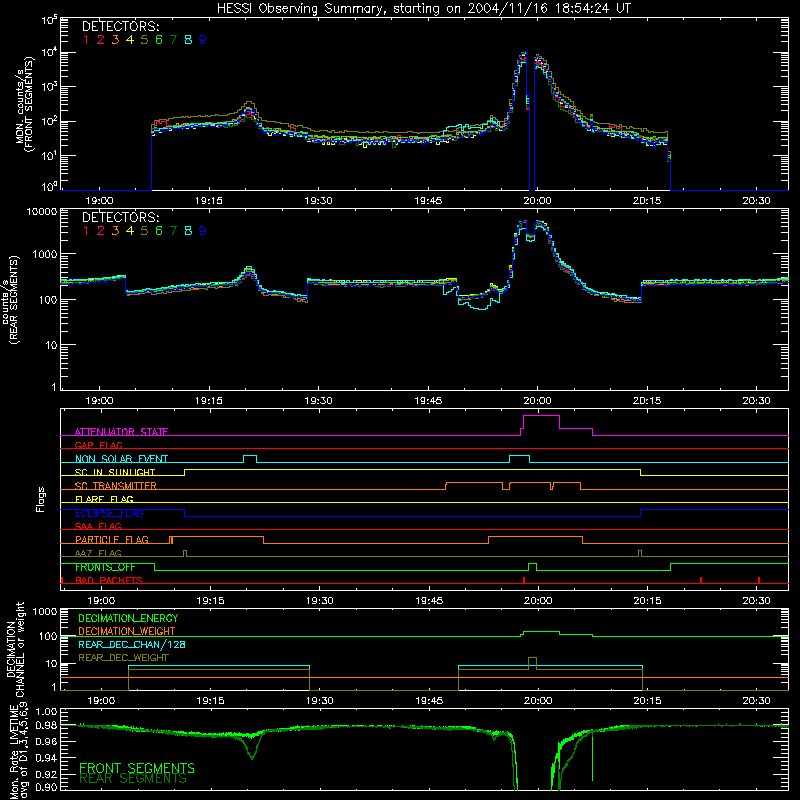Select blue detector 9 in the front segments legend
800x800 pixels.
203,40
